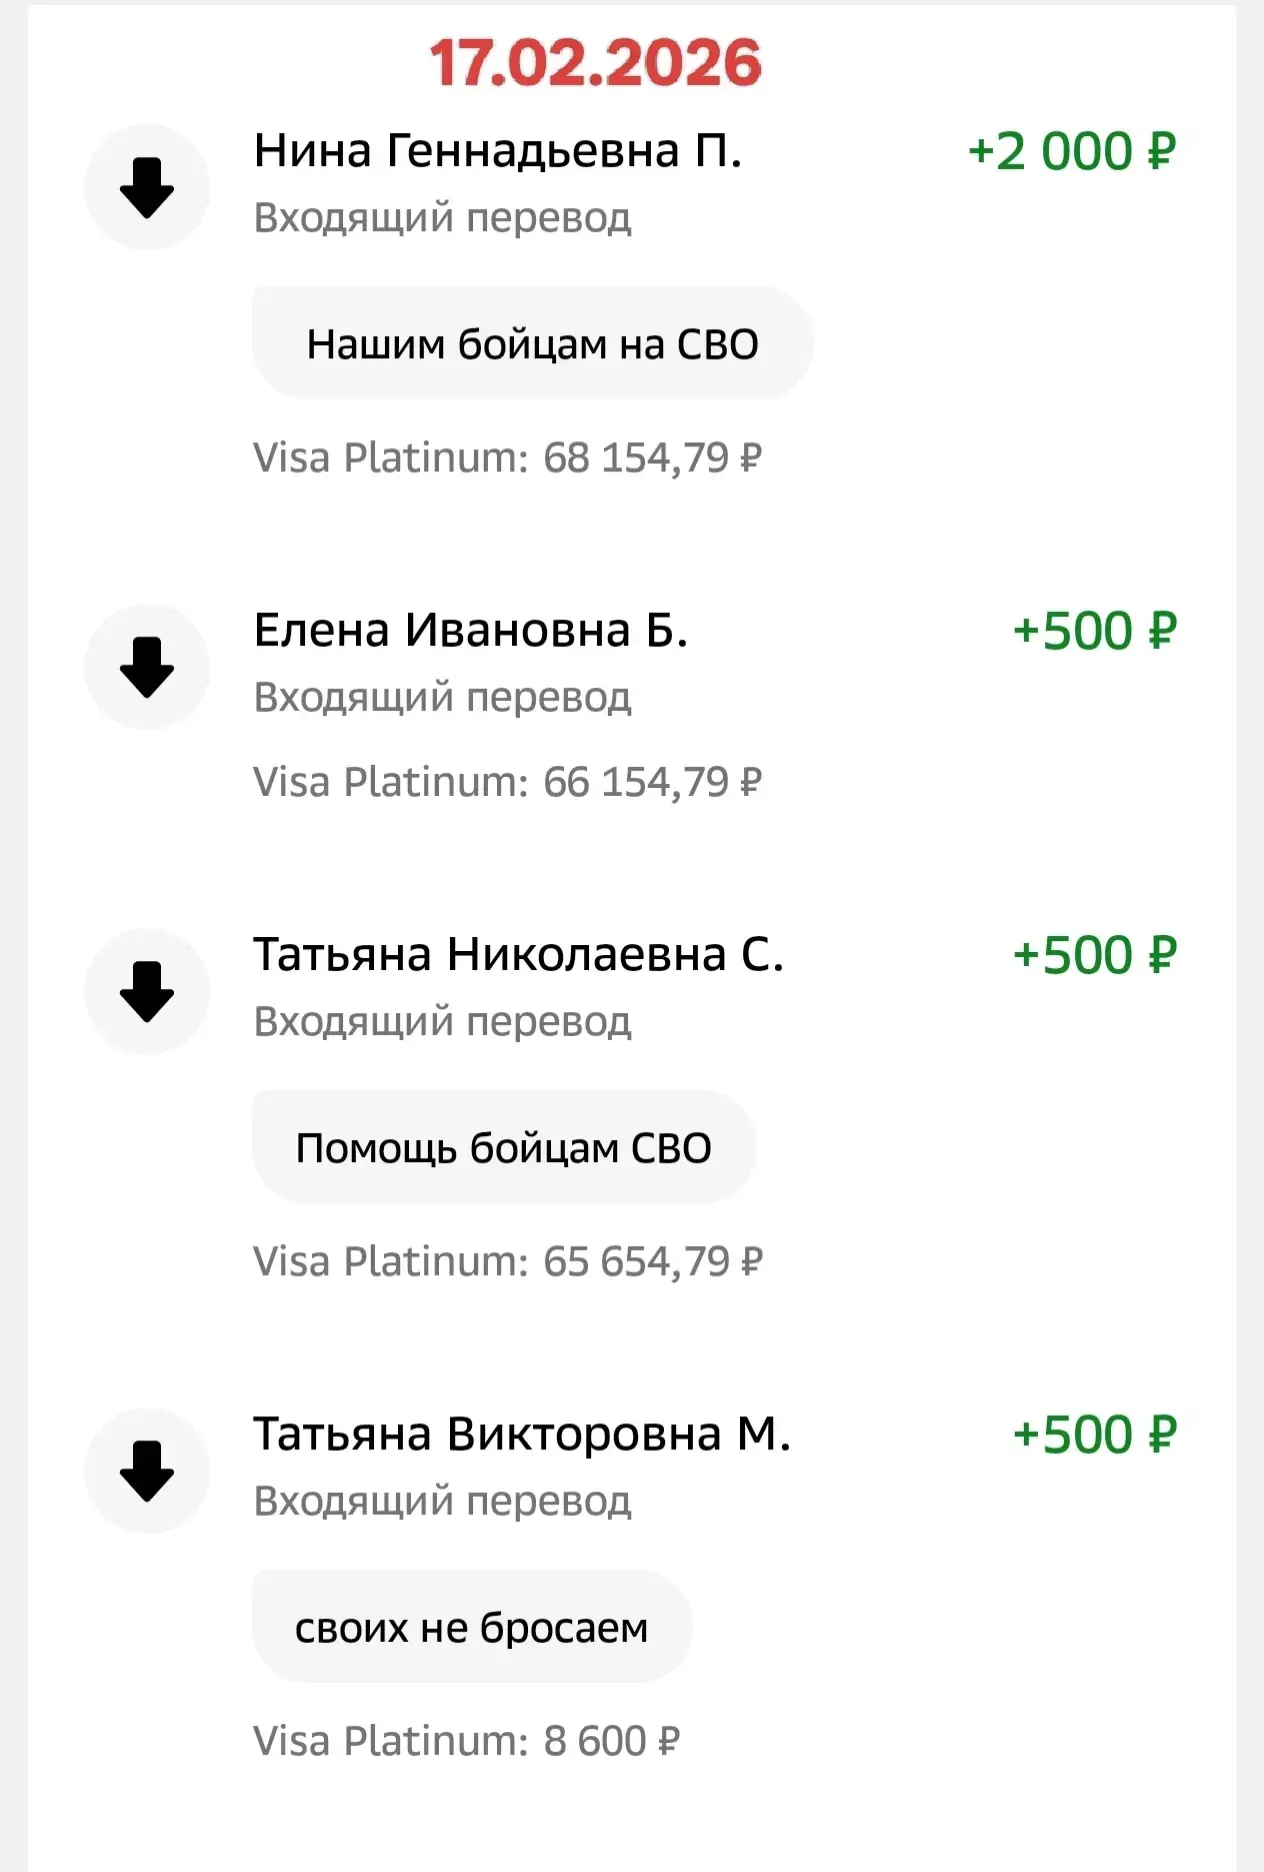The width and height of the screenshot is (1264, 1872).
Task: Select the +2 000 ₽ amount
Action: coord(1071,153)
